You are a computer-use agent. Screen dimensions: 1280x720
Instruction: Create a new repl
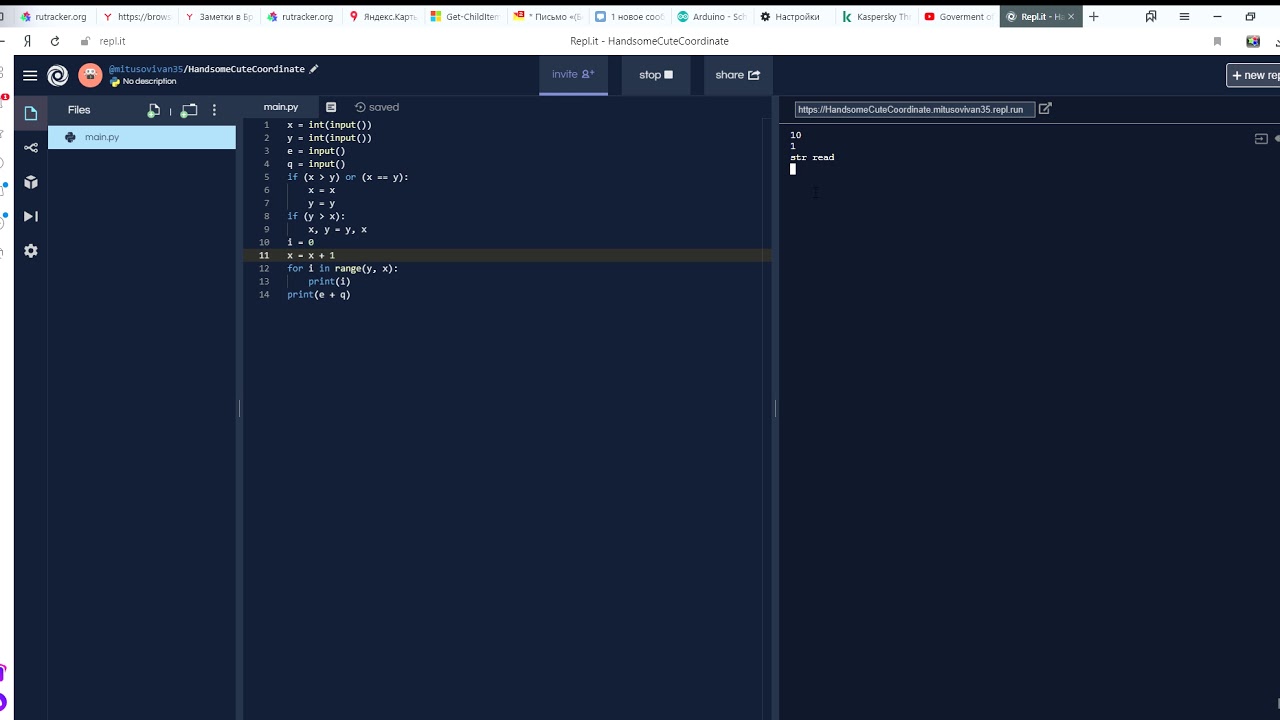click(1254, 75)
